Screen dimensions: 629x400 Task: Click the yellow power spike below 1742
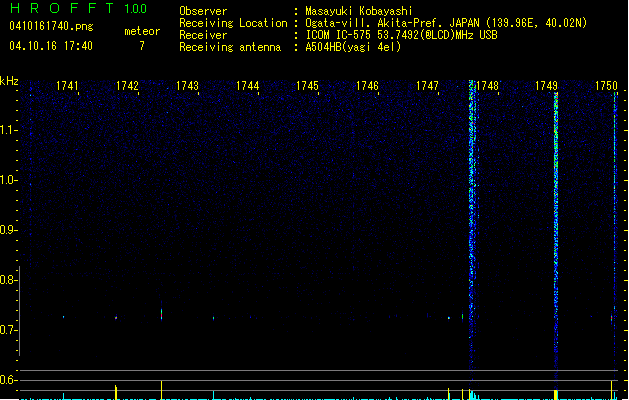(116, 392)
